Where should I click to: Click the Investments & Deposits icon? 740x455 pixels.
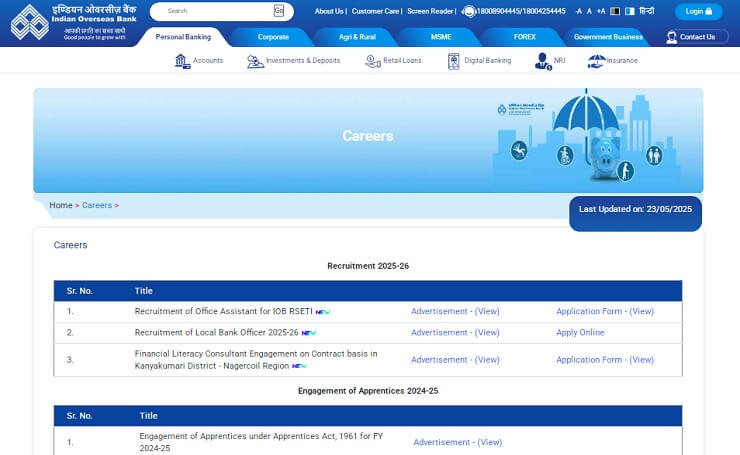(x=255, y=61)
